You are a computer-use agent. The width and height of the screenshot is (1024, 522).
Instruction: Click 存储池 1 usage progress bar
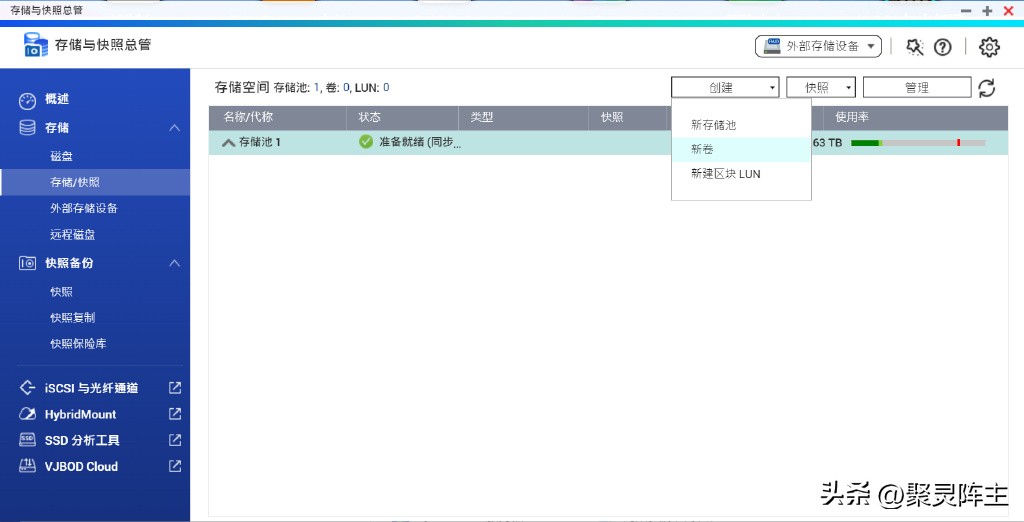coord(918,142)
